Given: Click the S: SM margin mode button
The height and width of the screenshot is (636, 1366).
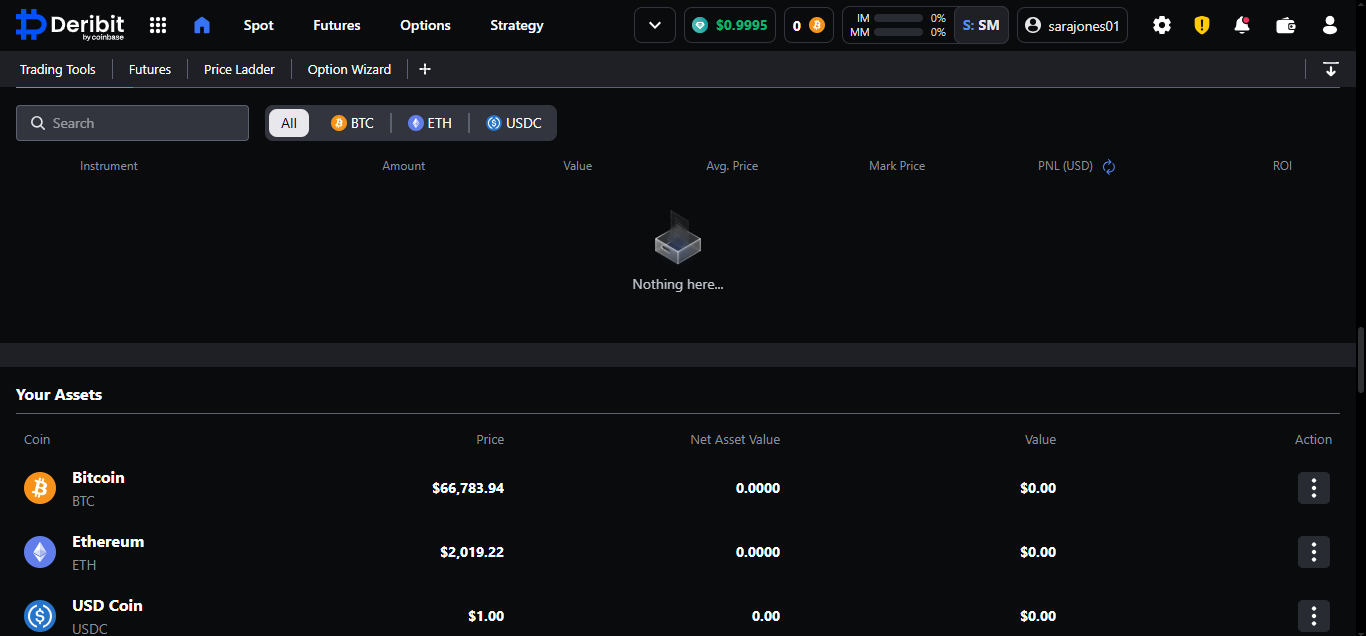Looking at the screenshot, I should pos(981,25).
